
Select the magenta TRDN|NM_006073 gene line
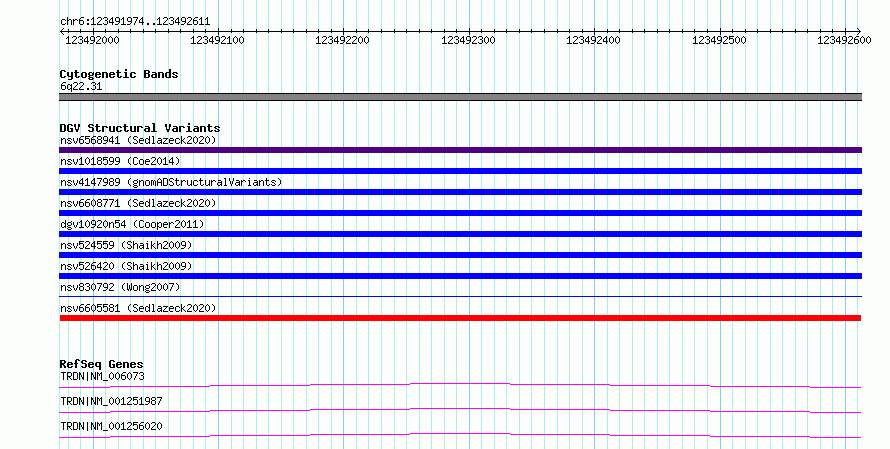460,386
